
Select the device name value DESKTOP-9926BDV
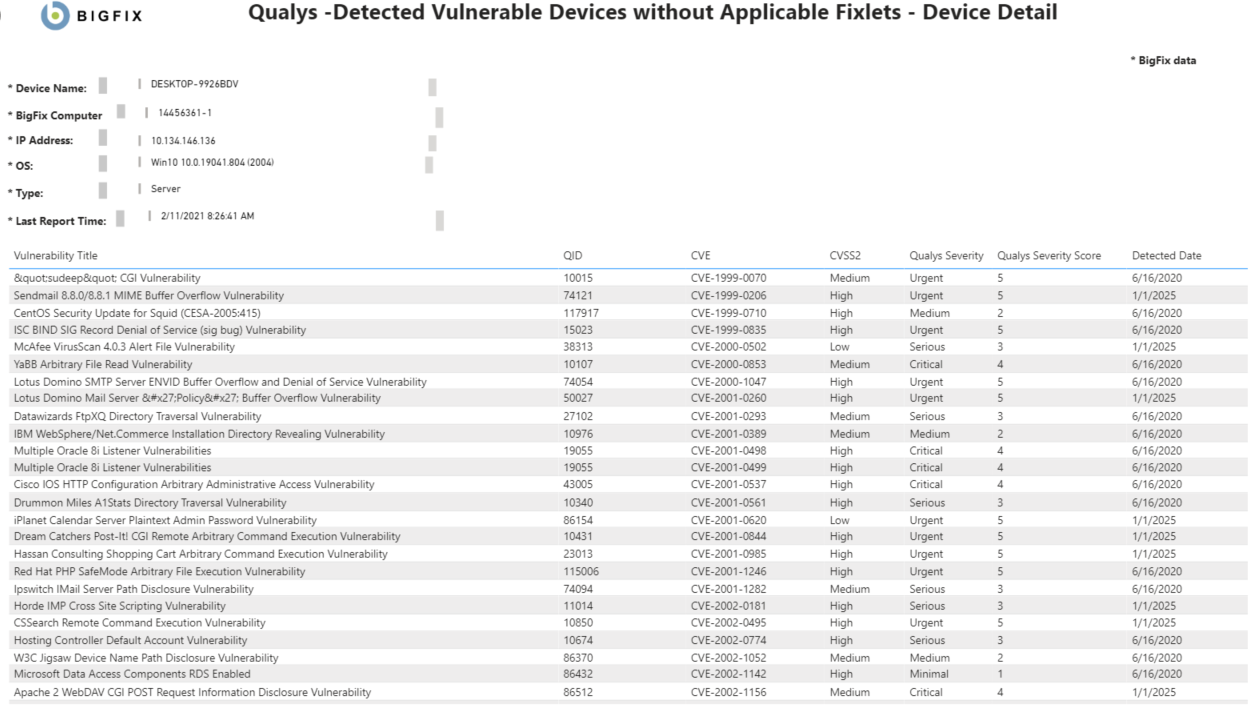194,84
